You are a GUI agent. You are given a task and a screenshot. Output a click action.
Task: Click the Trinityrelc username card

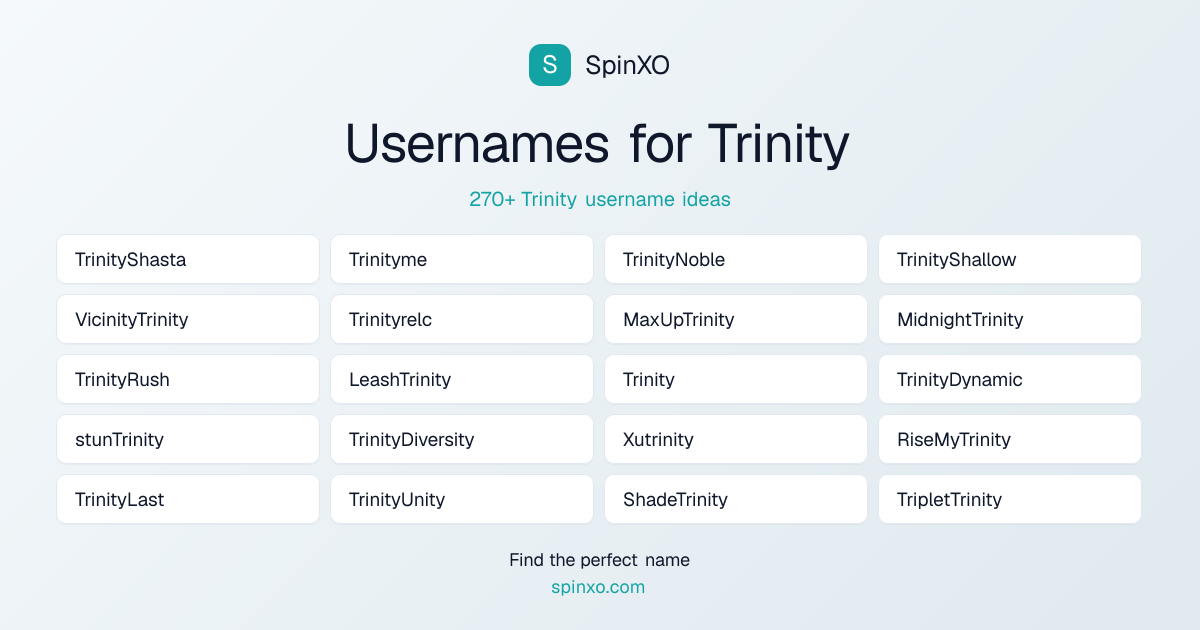click(462, 319)
